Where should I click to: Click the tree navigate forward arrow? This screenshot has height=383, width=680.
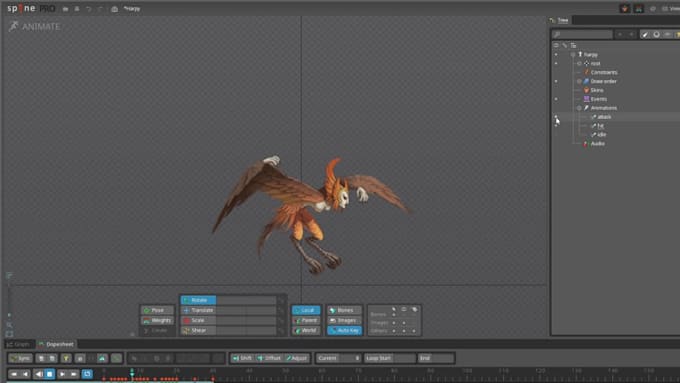(631, 34)
